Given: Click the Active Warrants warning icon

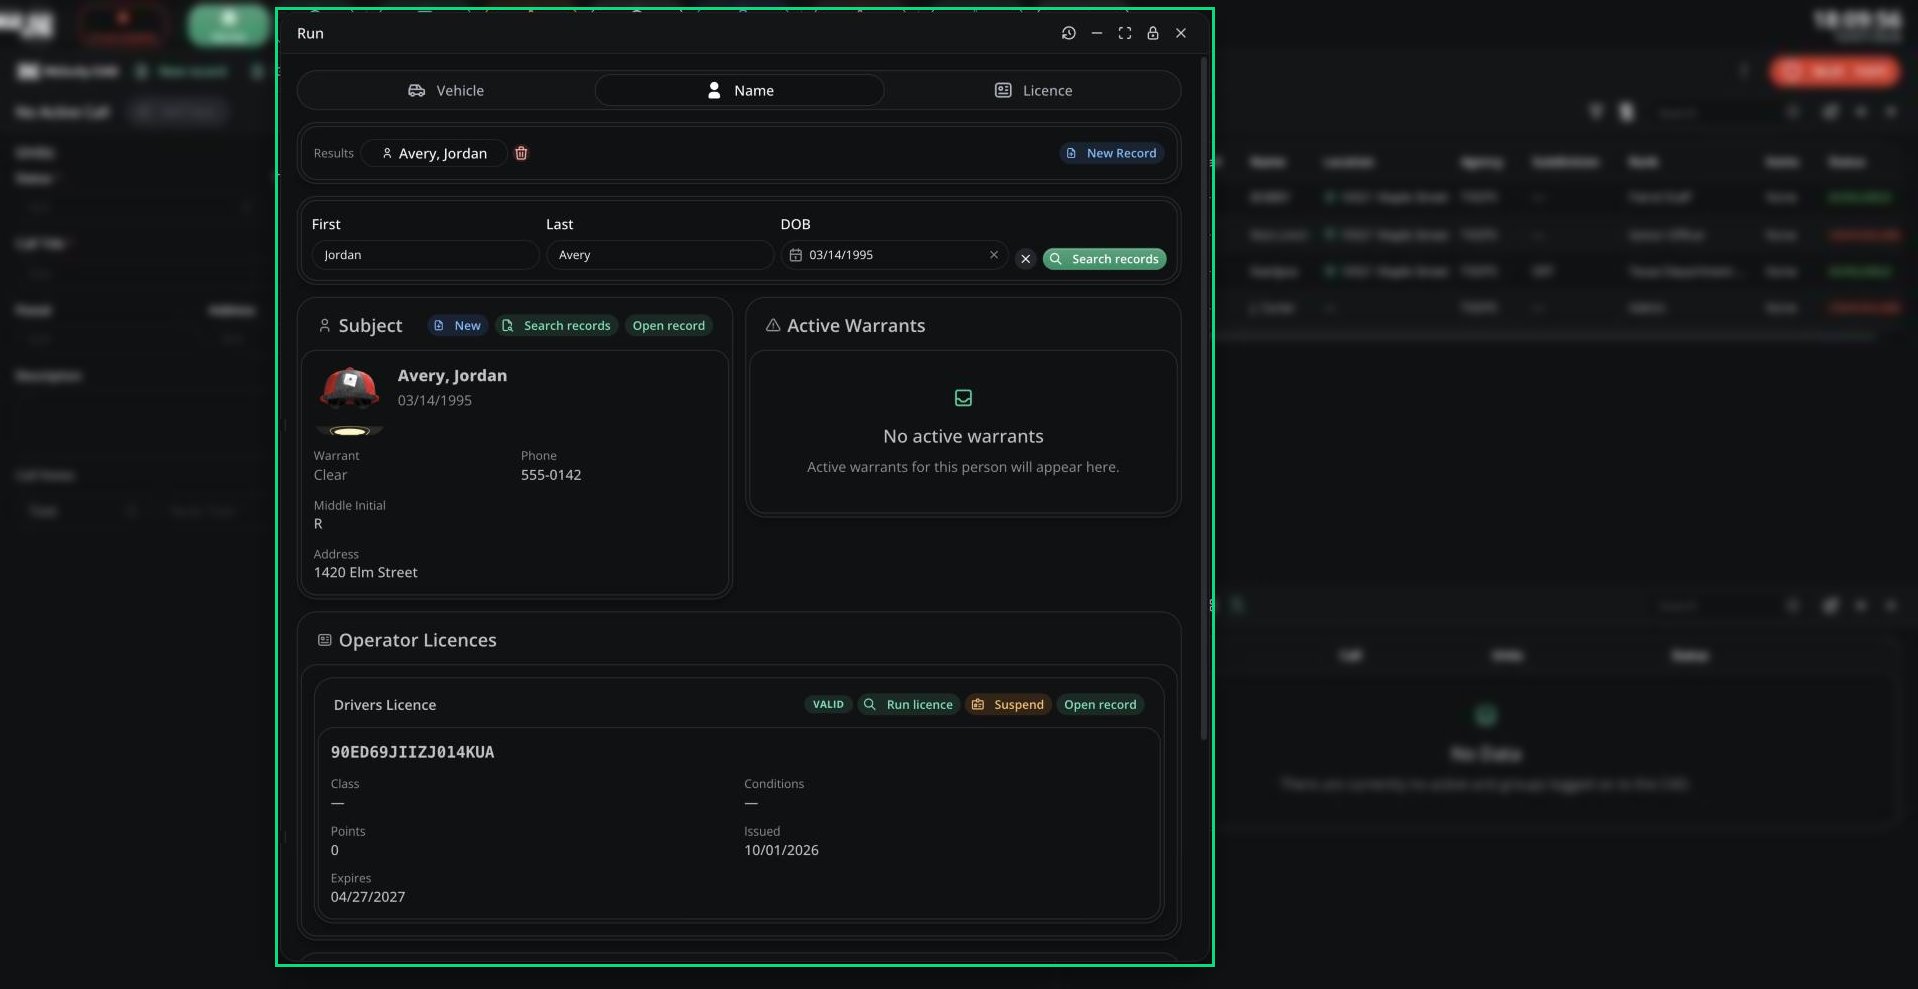Looking at the screenshot, I should point(772,326).
